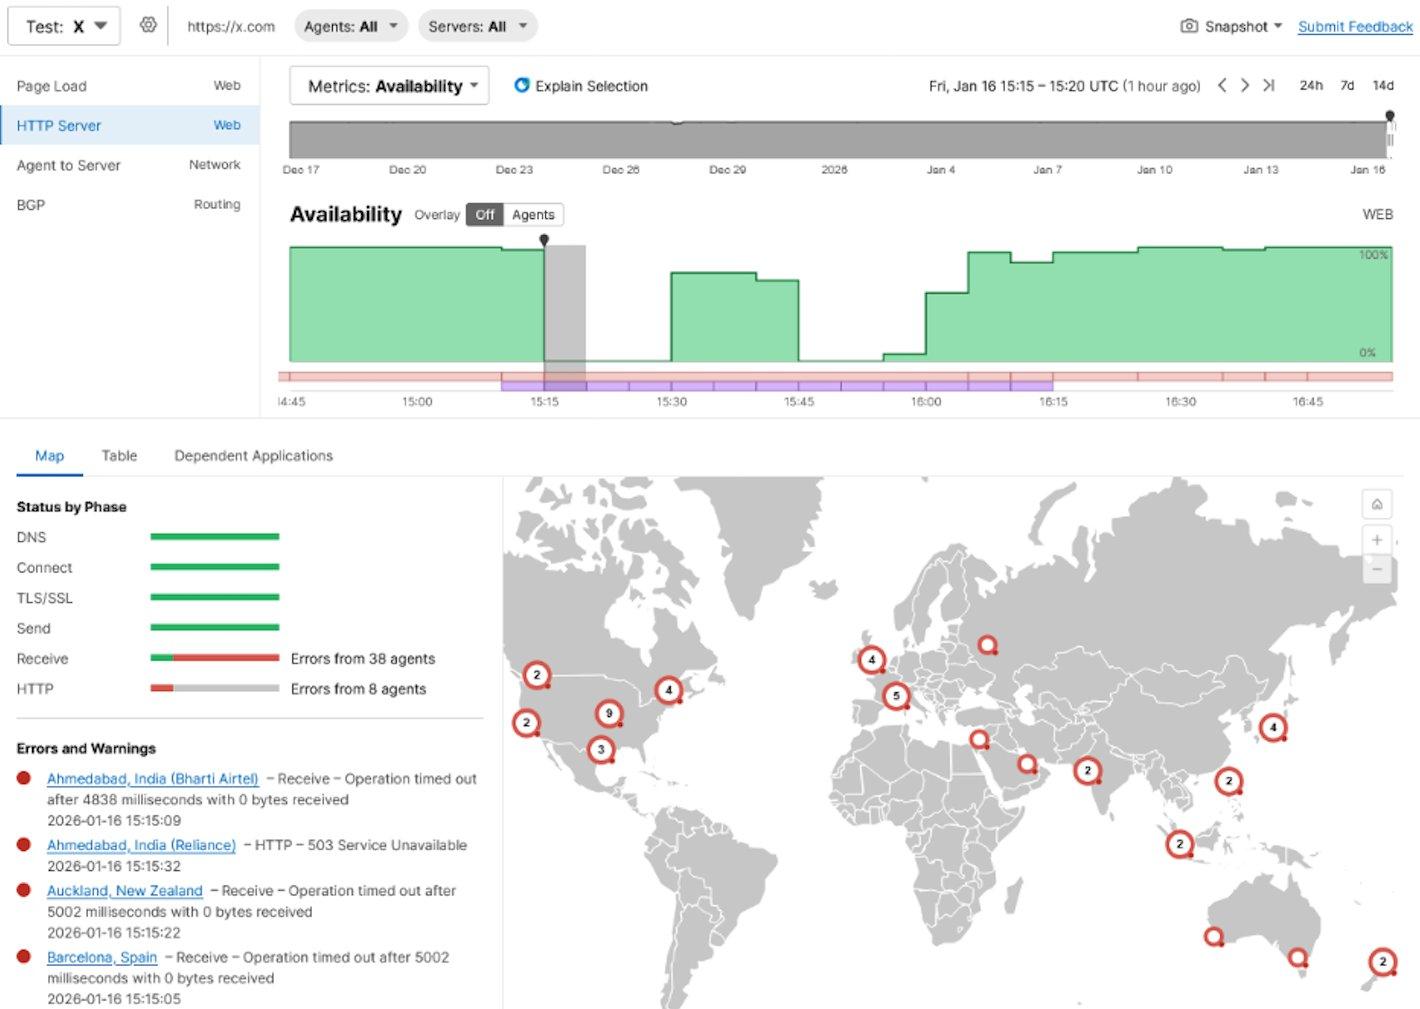Open the Auckland, New Zealand agent link
This screenshot has width=1420, height=1009.
point(125,890)
